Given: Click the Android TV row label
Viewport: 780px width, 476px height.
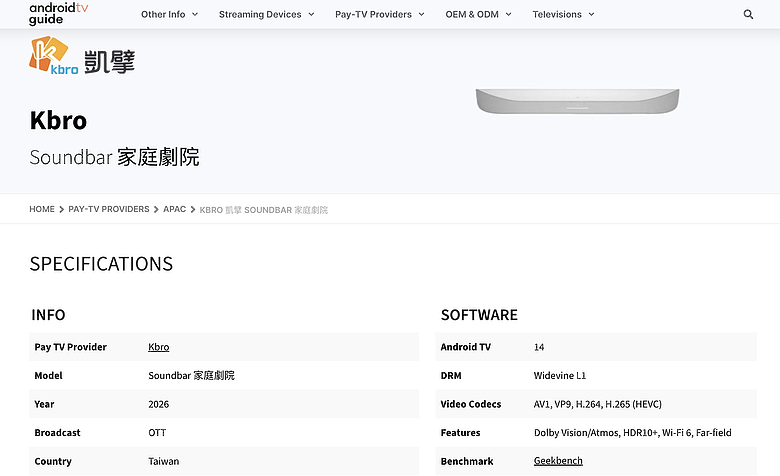Looking at the screenshot, I should tap(466, 347).
